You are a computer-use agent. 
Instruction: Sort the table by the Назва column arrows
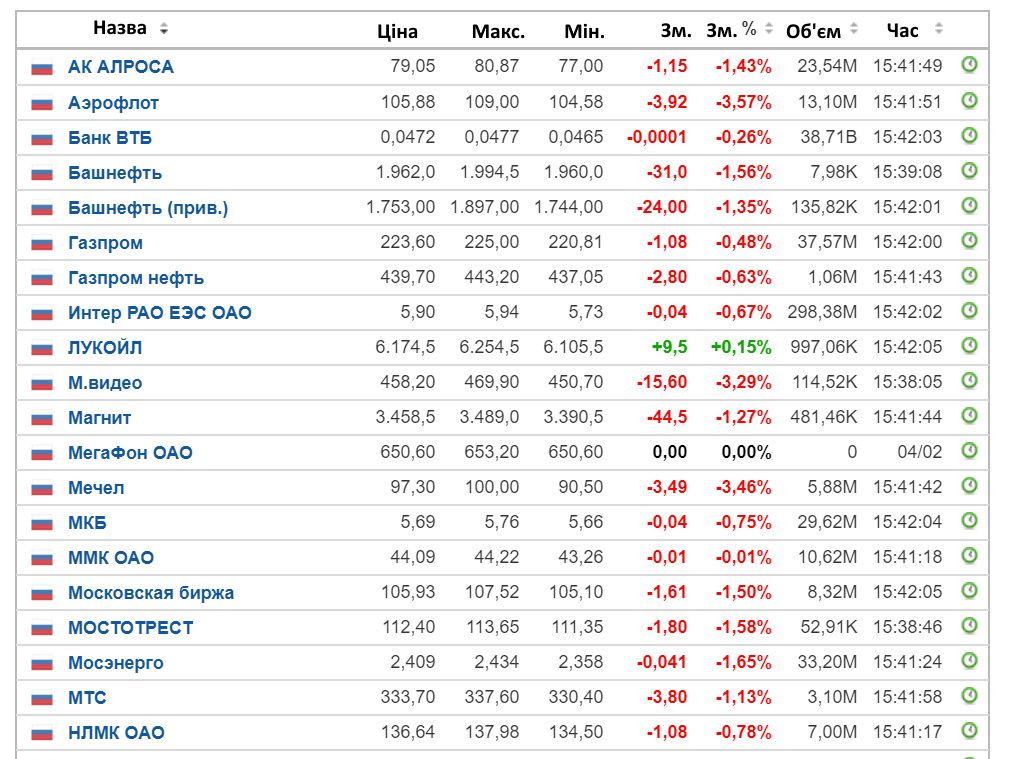tap(164, 28)
